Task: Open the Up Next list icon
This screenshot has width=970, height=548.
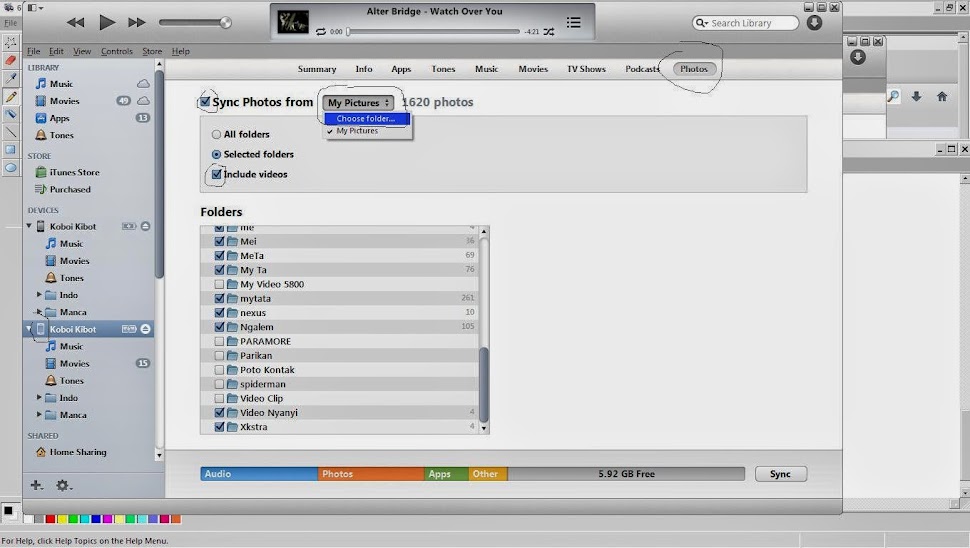Action: (573, 23)
